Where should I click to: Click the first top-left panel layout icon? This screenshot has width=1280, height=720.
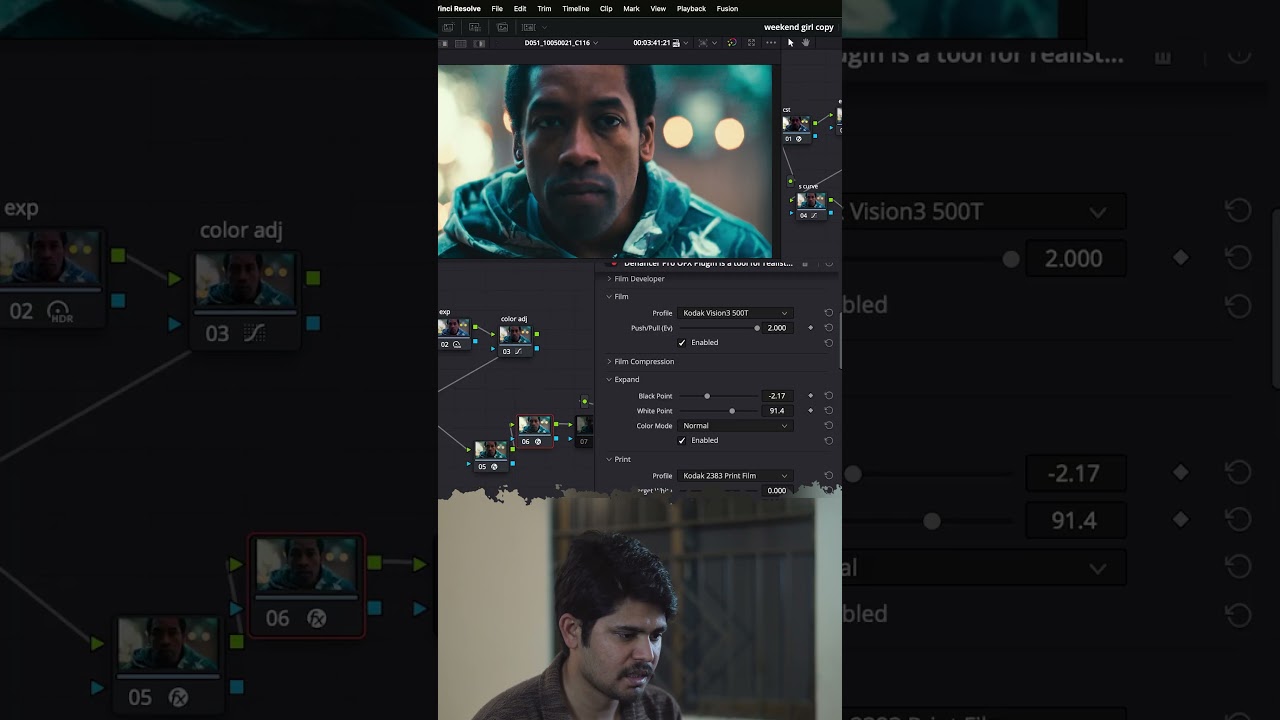pyautogui.click(x=448, y=27)
